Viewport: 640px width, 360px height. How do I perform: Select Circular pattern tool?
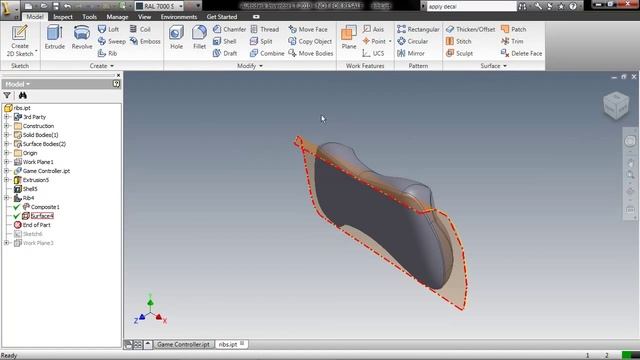pyautogui.click(x=413, y=41)
